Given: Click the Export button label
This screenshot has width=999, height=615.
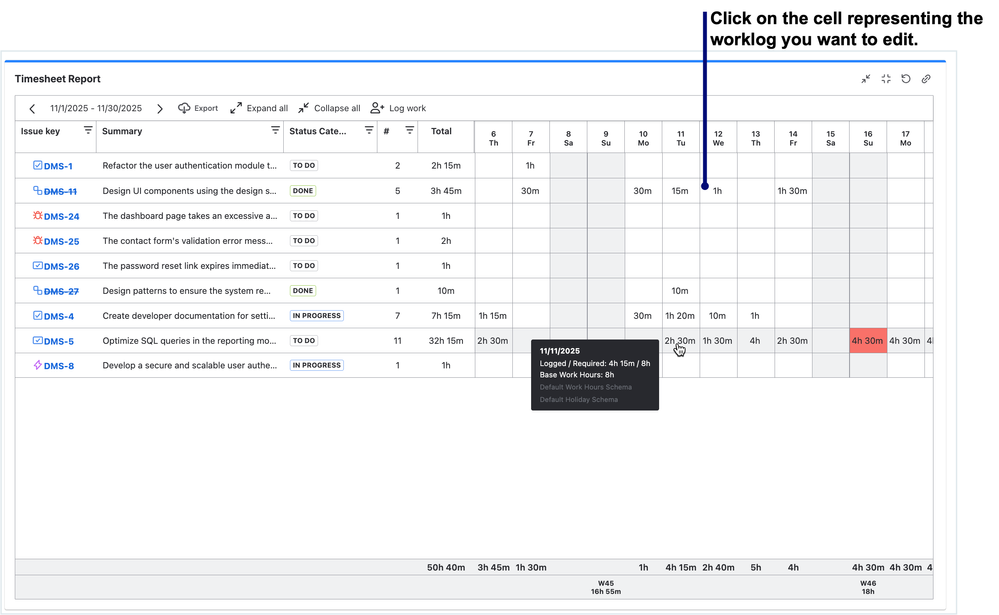Looking at the screenshot, I should coord(206,108).
